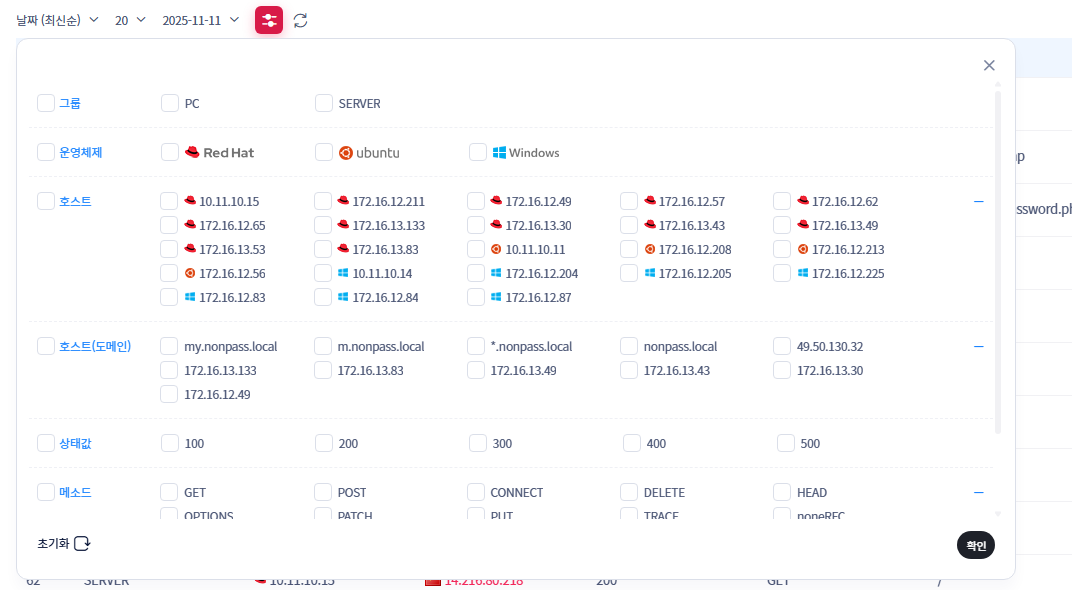Close the filter panel with the X icon
Image resolution: width=1072 pixels, height=590 pixels.
point(989,65)
